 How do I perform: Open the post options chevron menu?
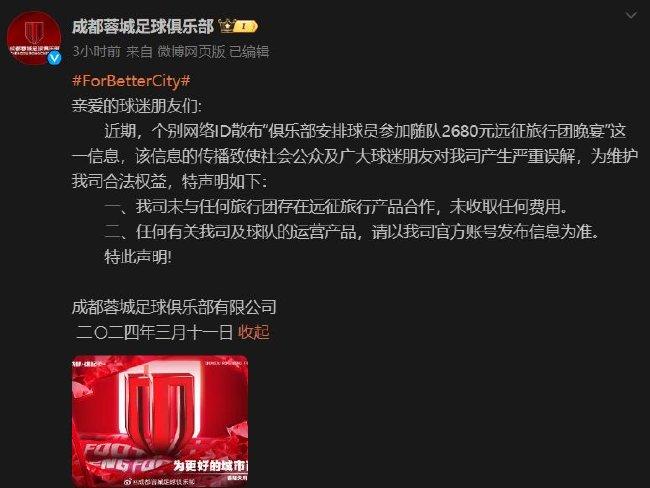point(631,15)
